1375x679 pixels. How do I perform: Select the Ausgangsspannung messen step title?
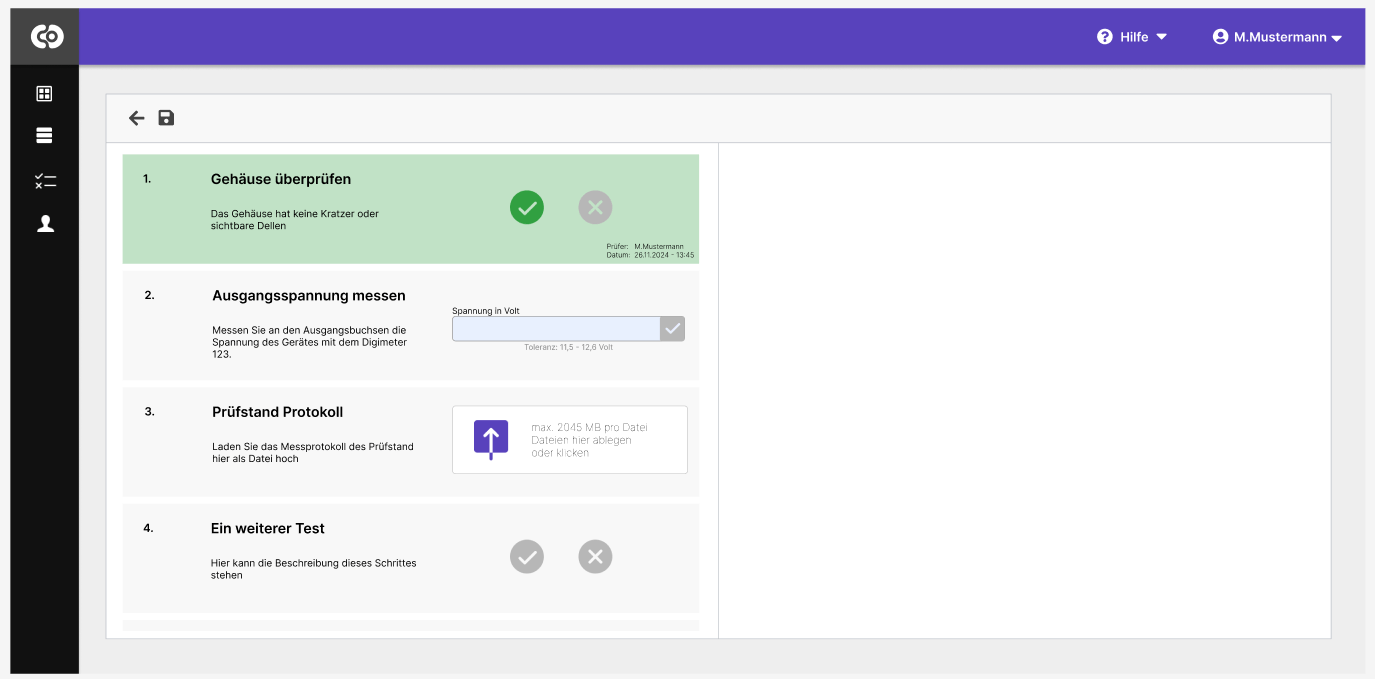(x=309, y=296)
